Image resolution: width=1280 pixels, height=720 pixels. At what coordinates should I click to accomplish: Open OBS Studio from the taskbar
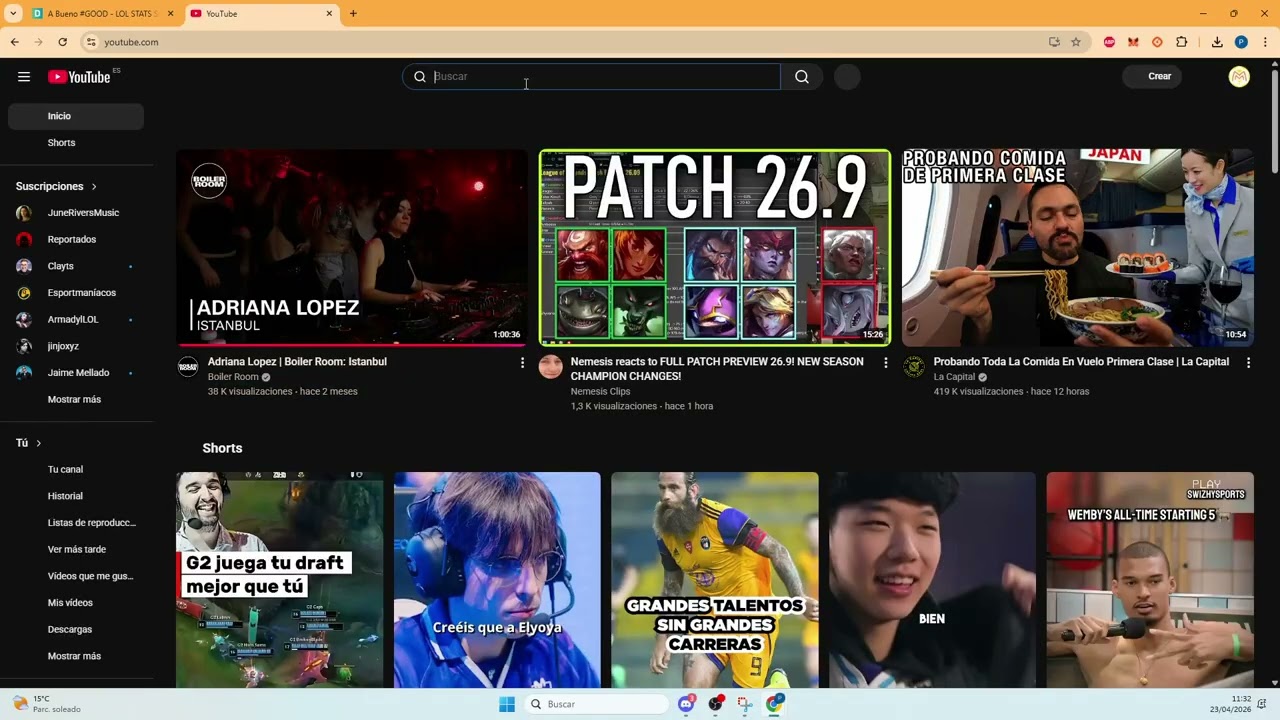pos(716,704)
